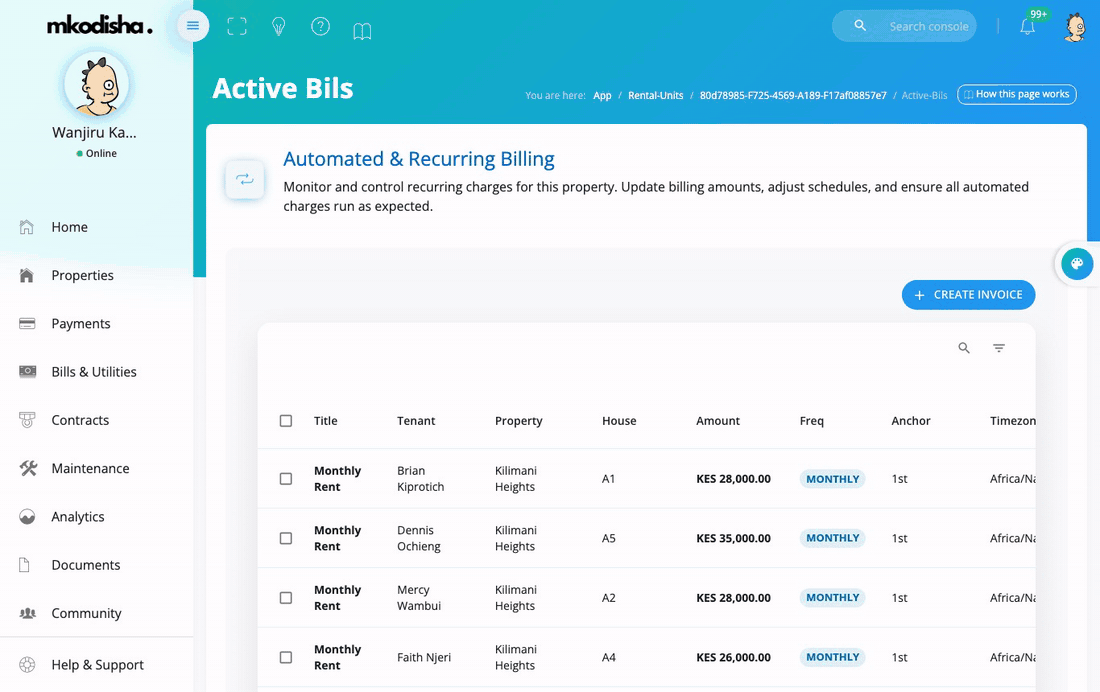Viewport: 1100px width, 692px height.
Task: Sort by the Tenant column header
Action: (x=416, y=421)
